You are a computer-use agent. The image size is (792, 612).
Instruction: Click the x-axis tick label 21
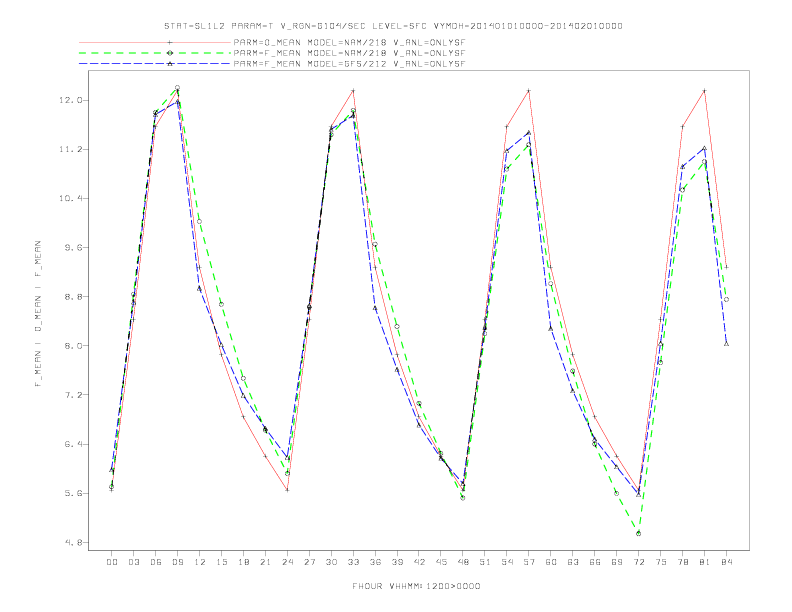click(266, 562)
